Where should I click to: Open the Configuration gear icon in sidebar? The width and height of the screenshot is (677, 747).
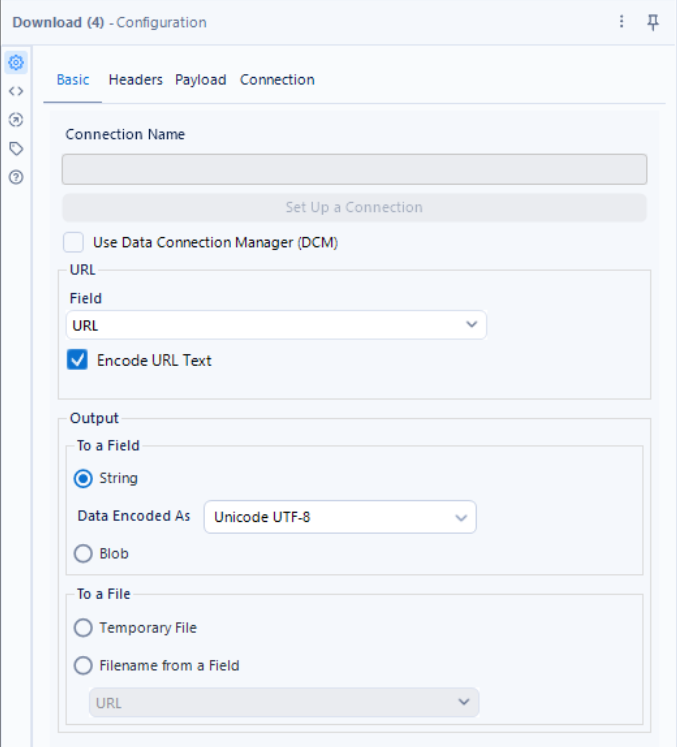point(16,62)
